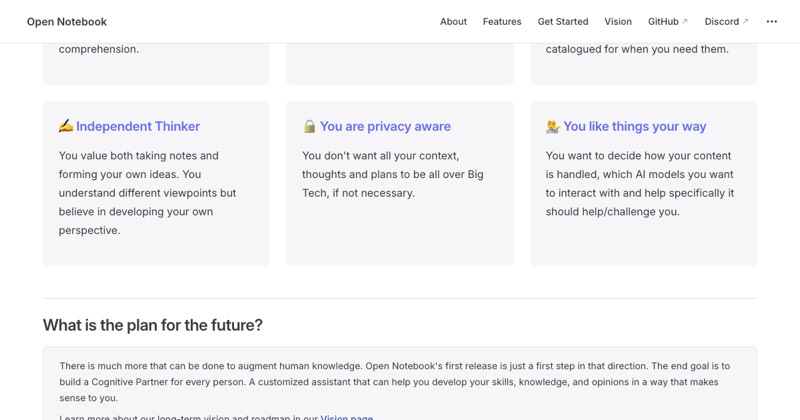Click the 'Independent Thinker' heading
The image size is (800, 420).
click(x=138, y=126)
